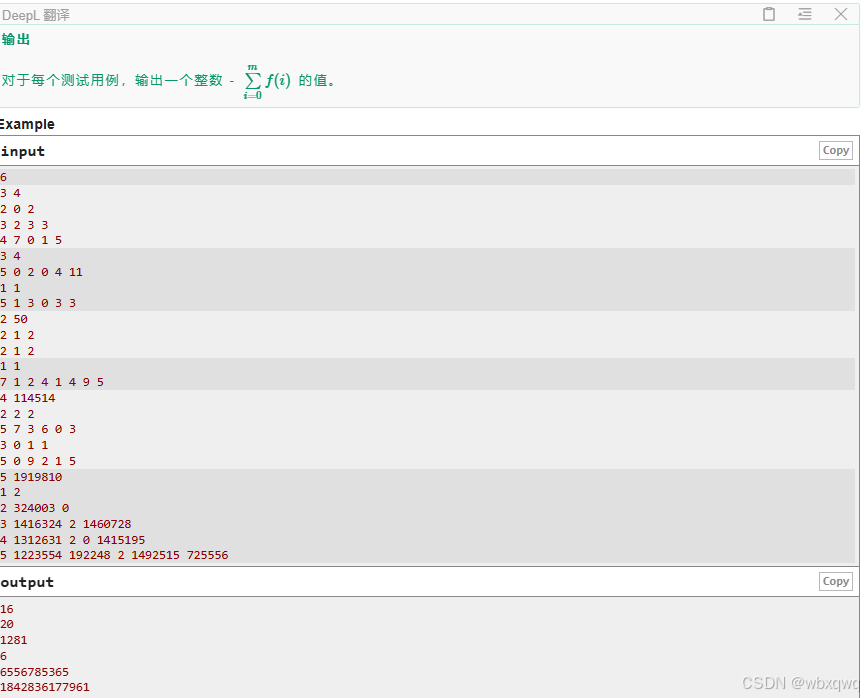This screenshot has height=698, width=864.
Task: Select the green 输出 heading icon text
Action: (16, 40)
